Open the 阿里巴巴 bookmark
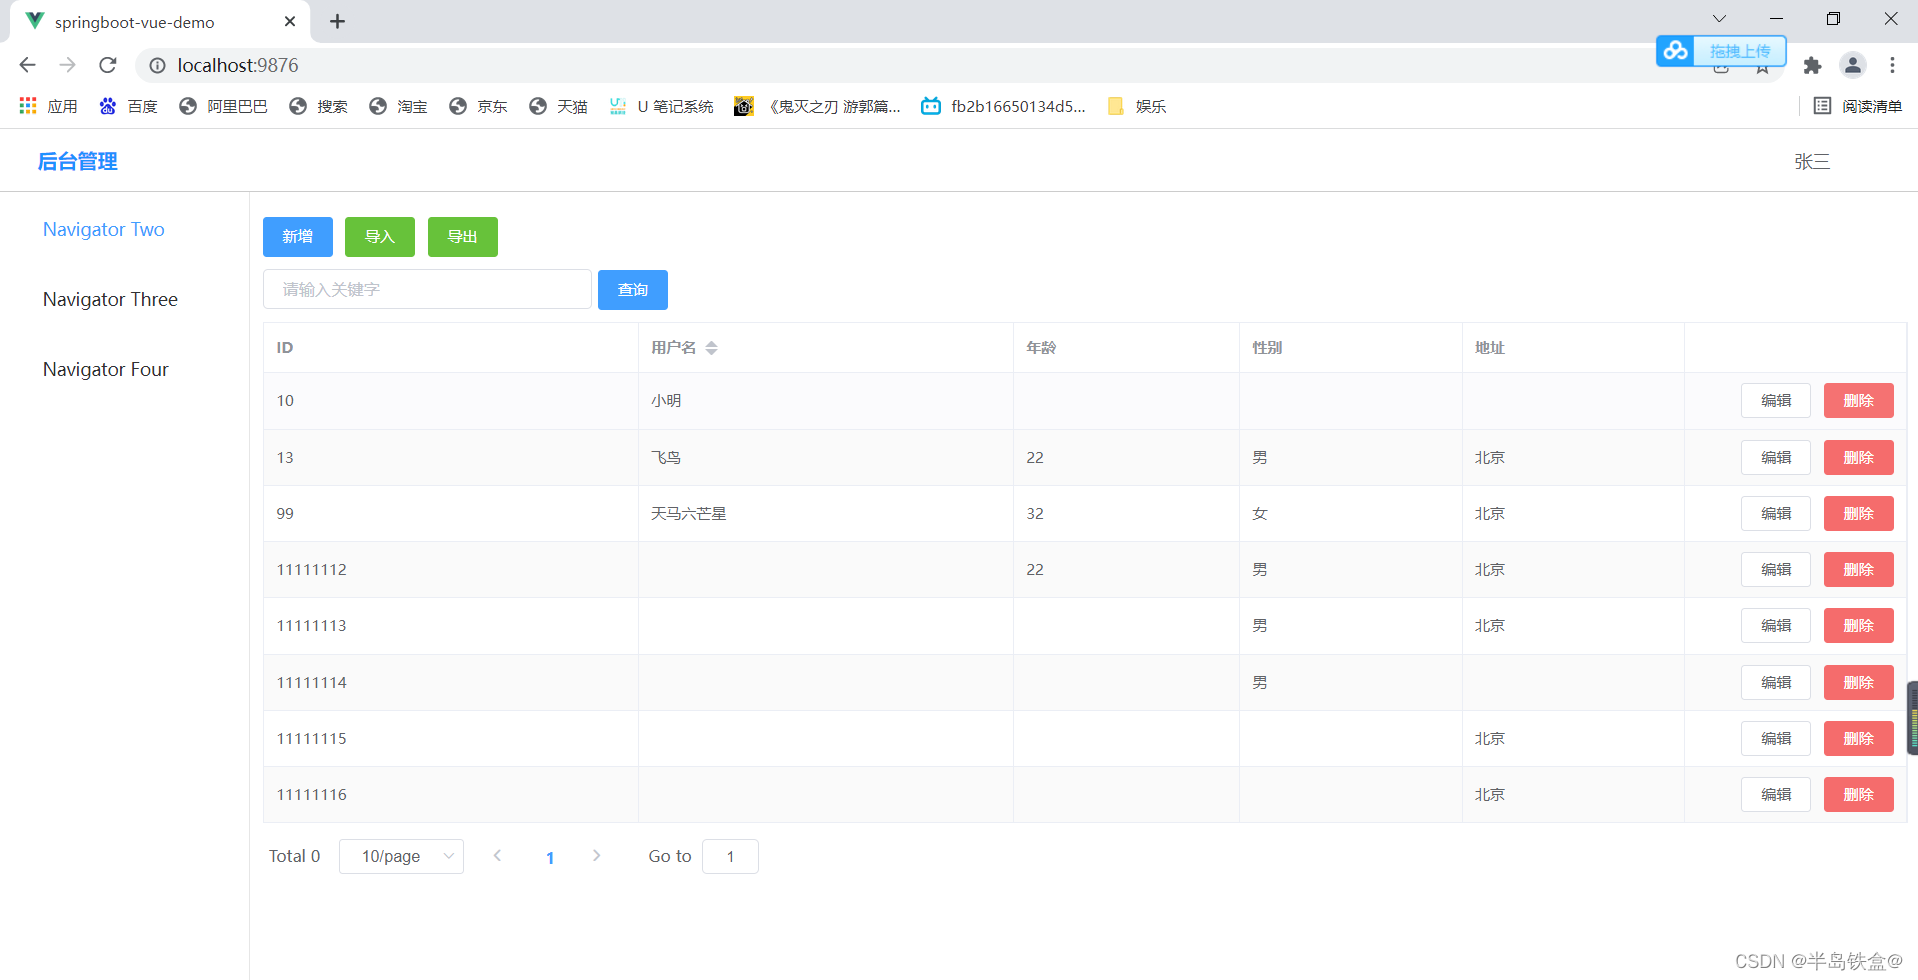The width and height of the screenshot is (1918, 980). (223, 106)
